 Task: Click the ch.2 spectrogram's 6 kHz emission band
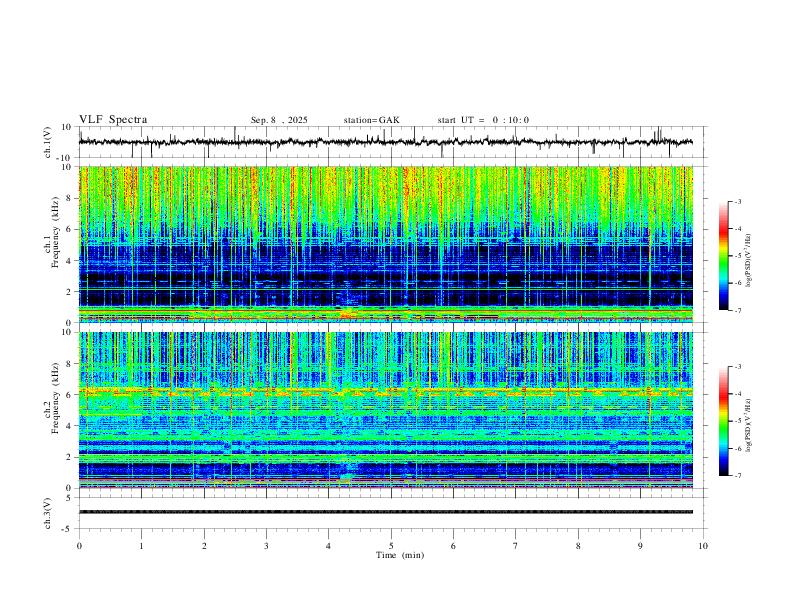click(386, 391)
